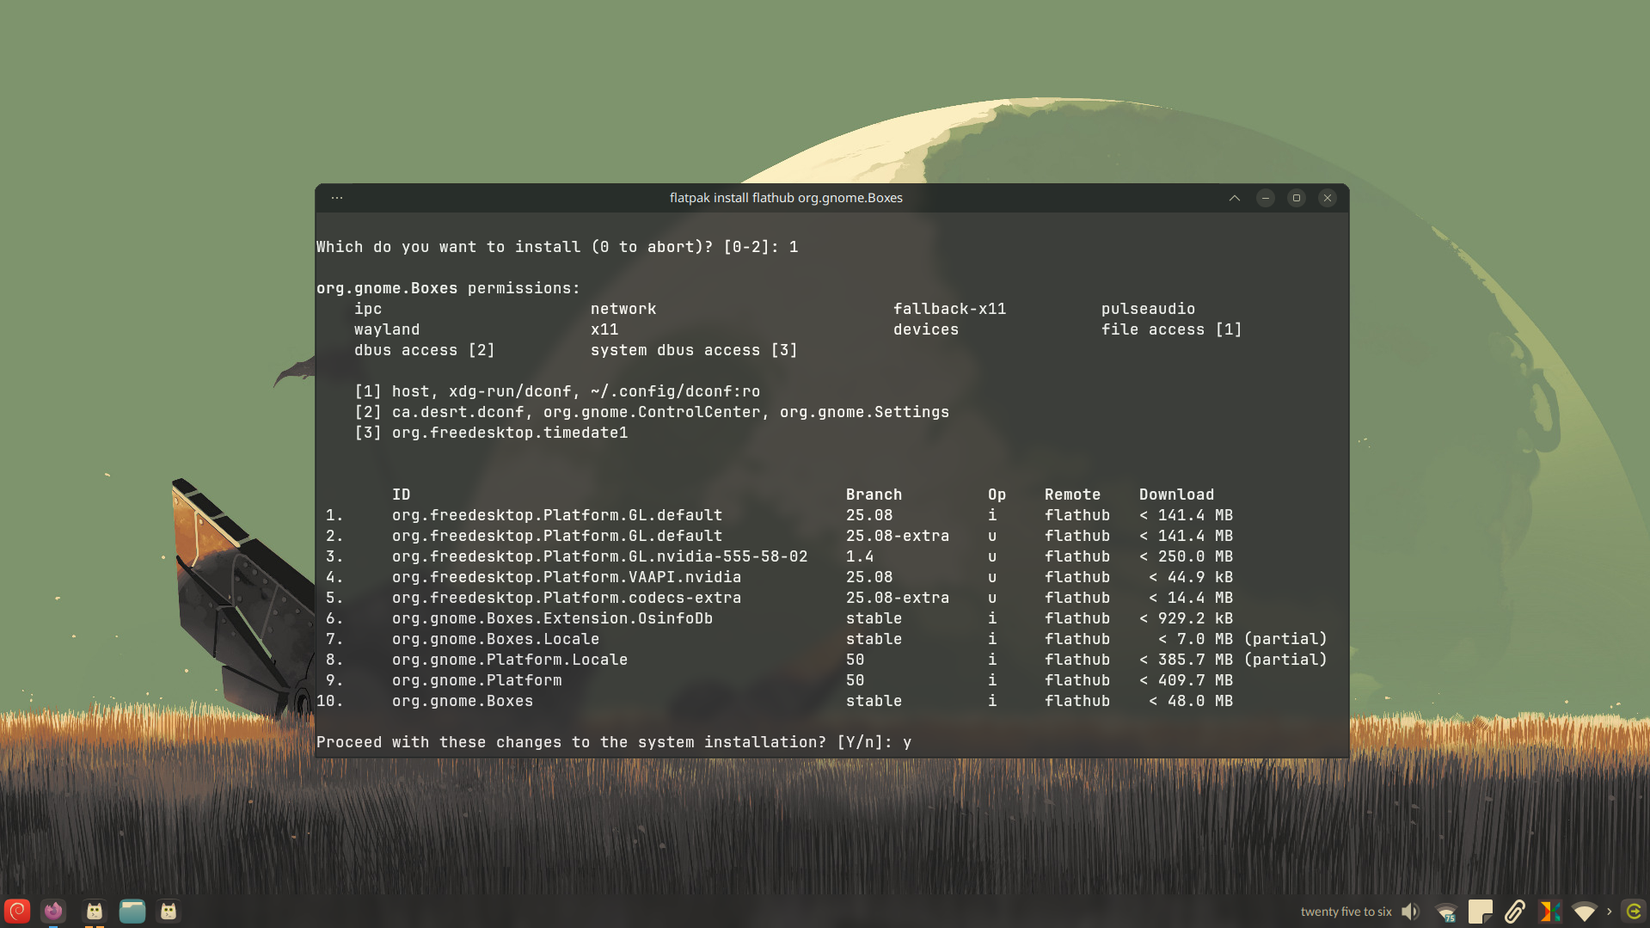Open the terminal's three-dot menu
Screen dimensions: 1650x928
coord(337,198)
